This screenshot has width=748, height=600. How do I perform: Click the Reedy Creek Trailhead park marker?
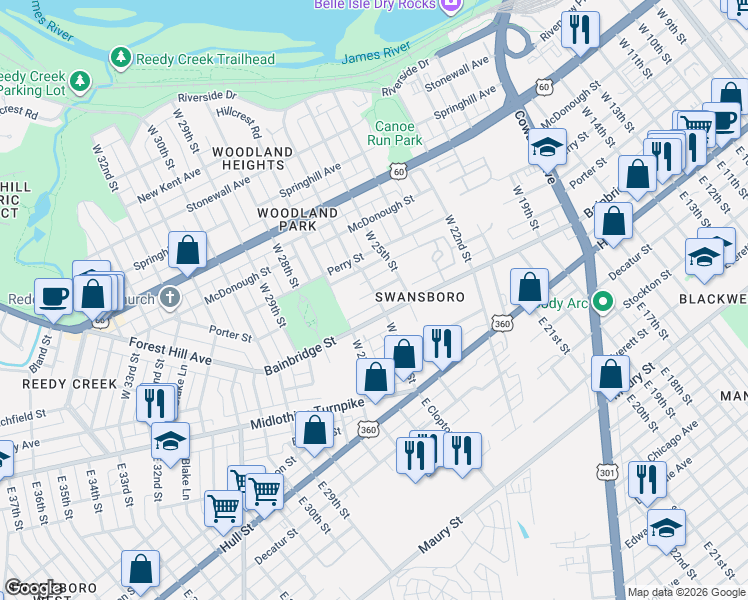coord(121,57)
